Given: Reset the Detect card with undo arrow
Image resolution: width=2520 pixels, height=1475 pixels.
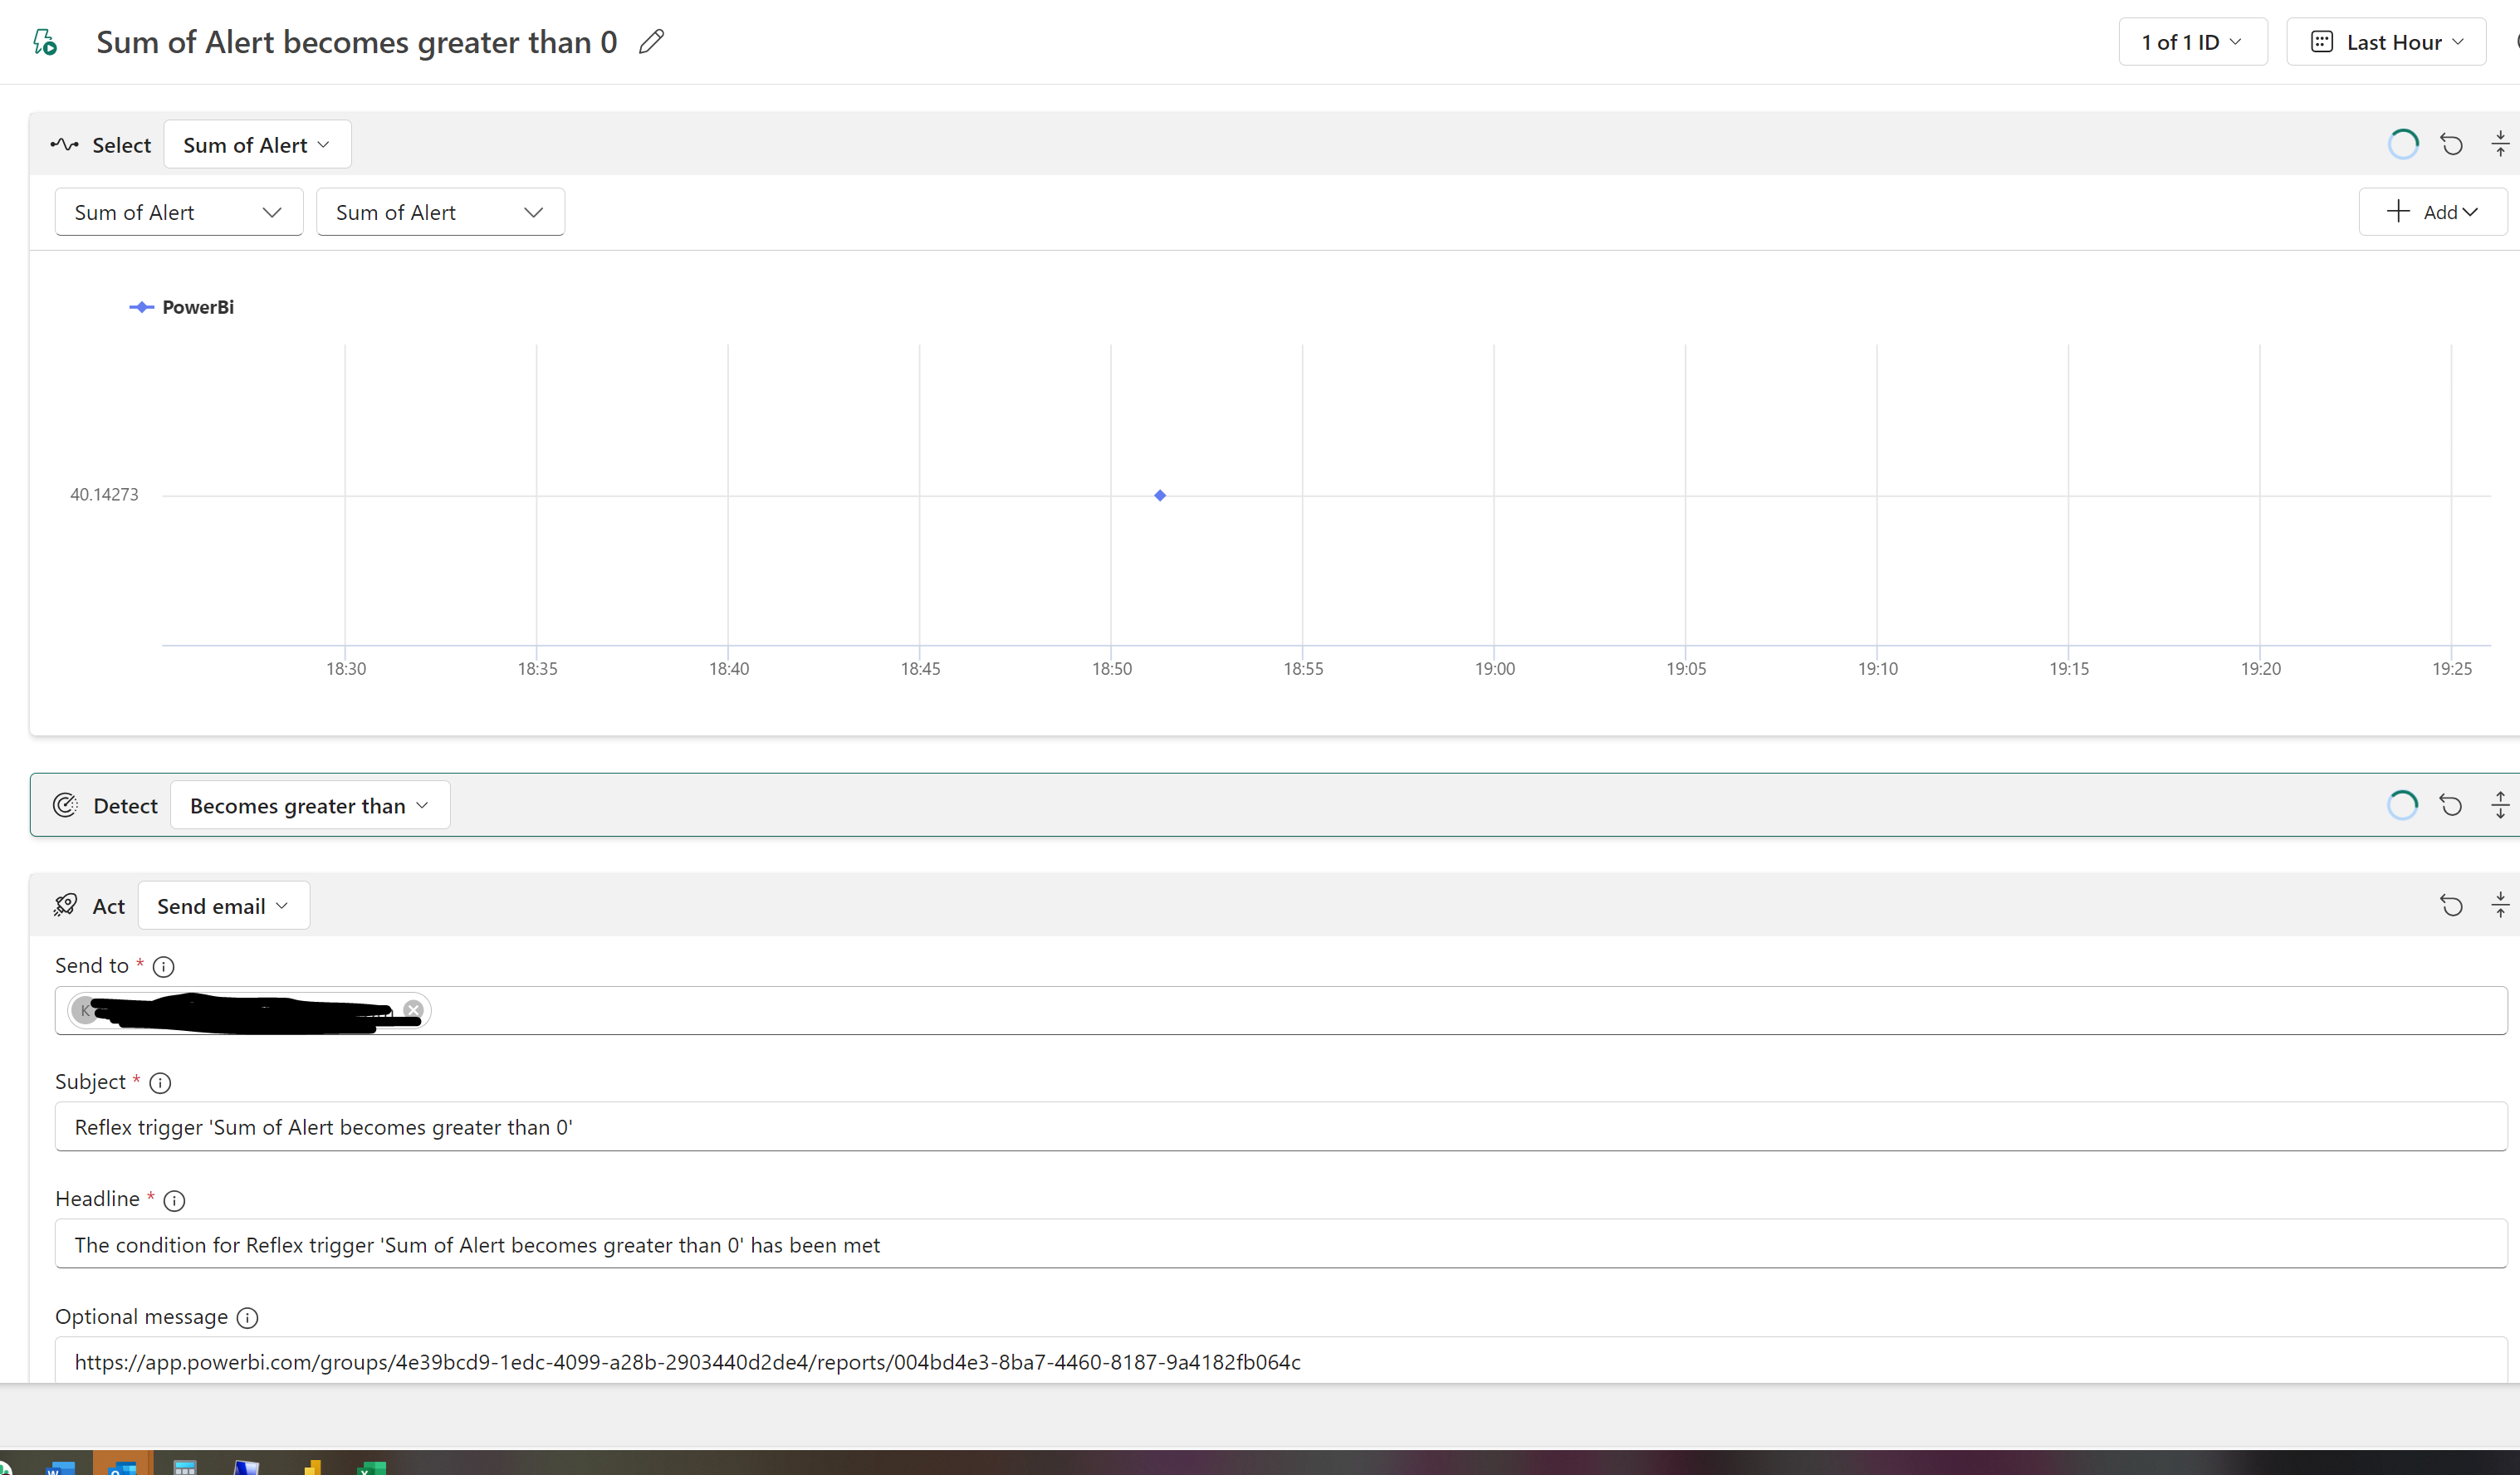Looking at the screenshot, I should pos(2450,805).
